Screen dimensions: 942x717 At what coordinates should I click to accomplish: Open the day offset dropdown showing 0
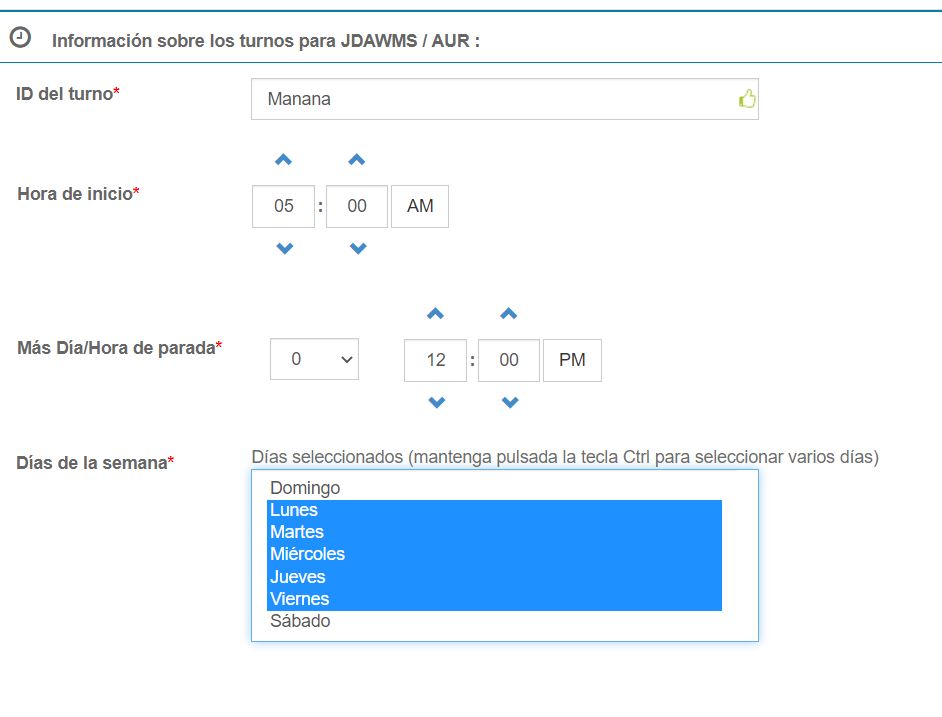(314, 360)
